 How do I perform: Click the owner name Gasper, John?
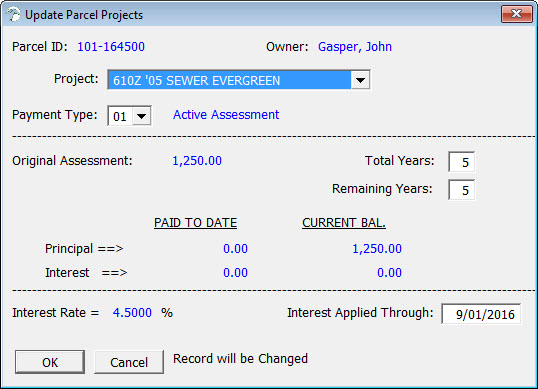click(x=355, y=47)
